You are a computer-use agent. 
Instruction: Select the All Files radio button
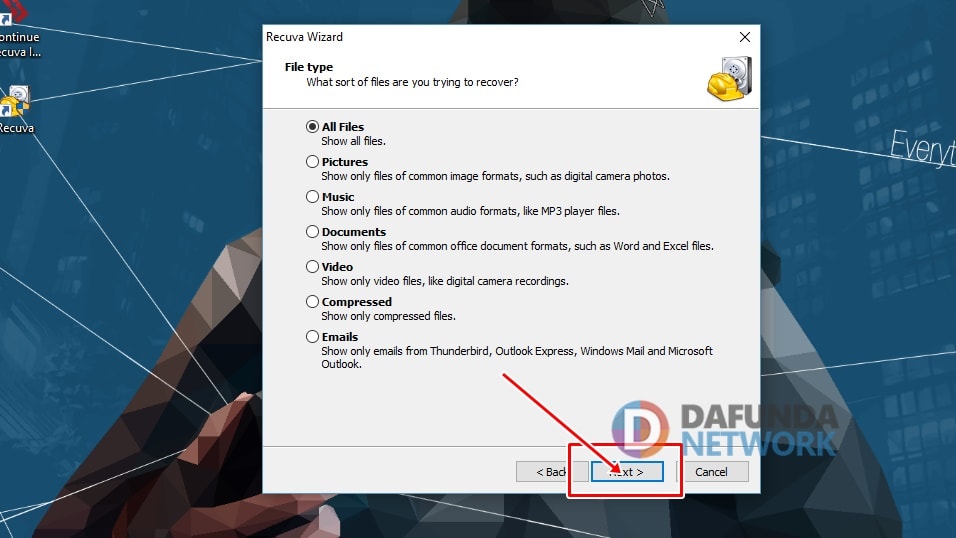tap(313, 127)
